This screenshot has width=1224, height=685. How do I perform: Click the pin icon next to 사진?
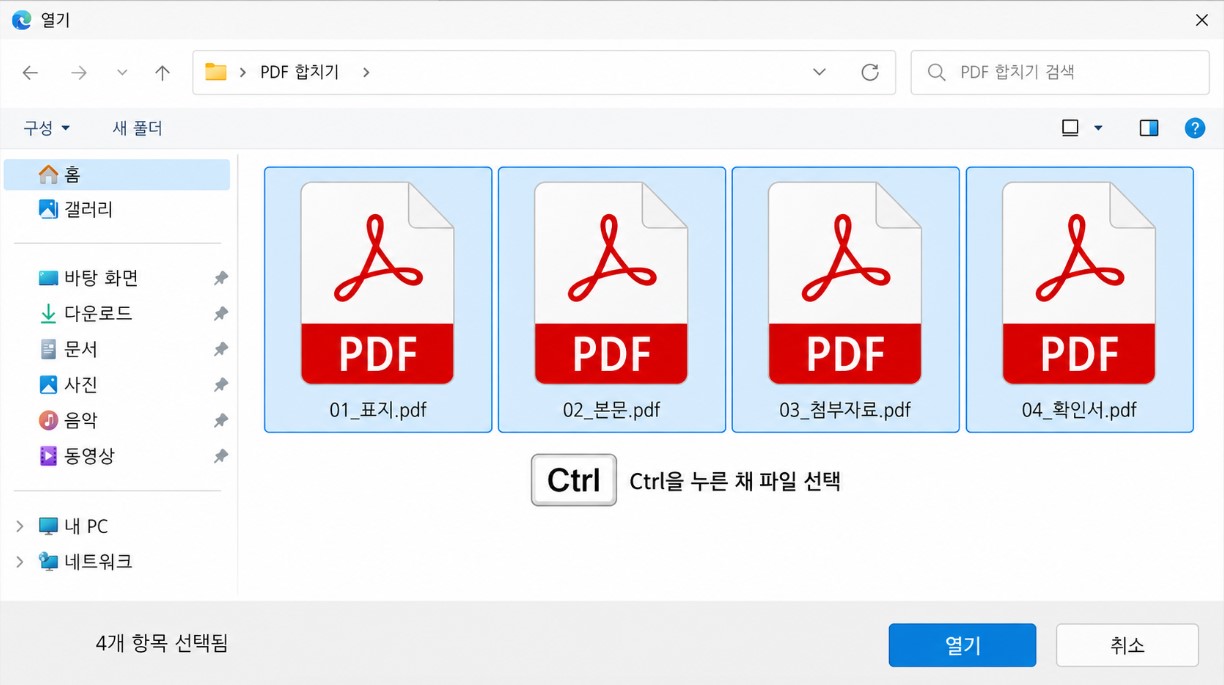pyautogui.click(x=220, y=385)
